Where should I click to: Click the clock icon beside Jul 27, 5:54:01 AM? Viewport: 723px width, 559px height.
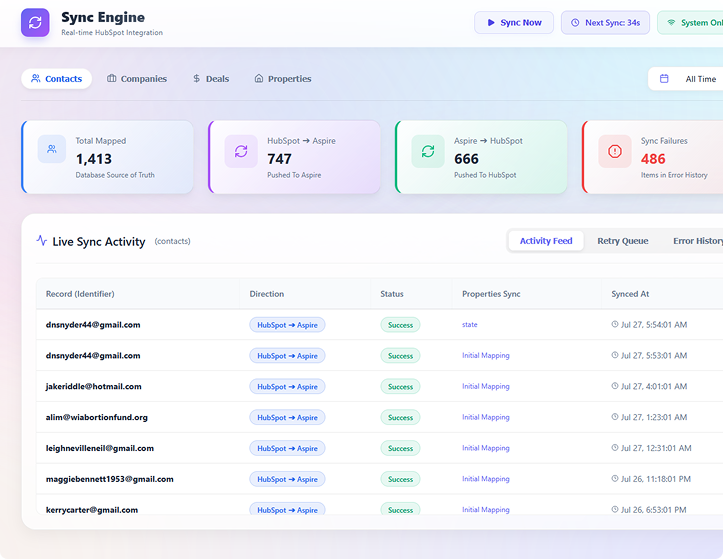[x=615, y=324]
